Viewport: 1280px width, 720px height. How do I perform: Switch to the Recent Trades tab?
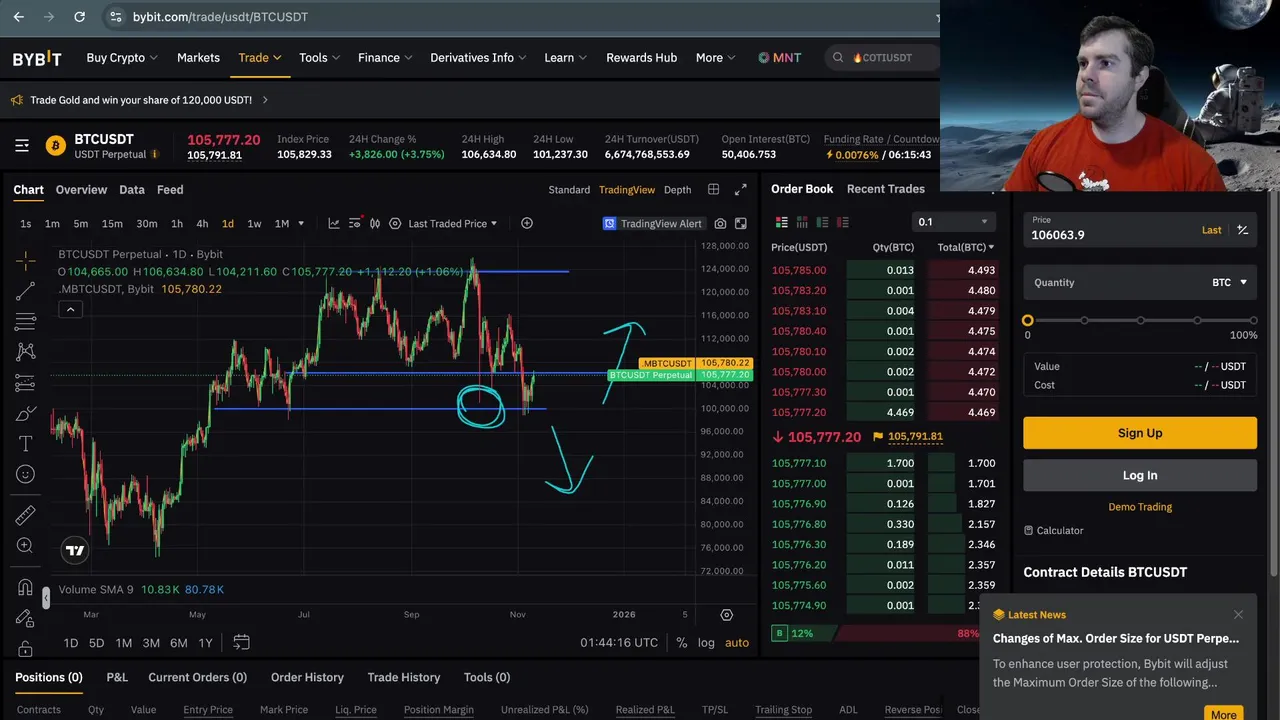(x=886, y=189)
